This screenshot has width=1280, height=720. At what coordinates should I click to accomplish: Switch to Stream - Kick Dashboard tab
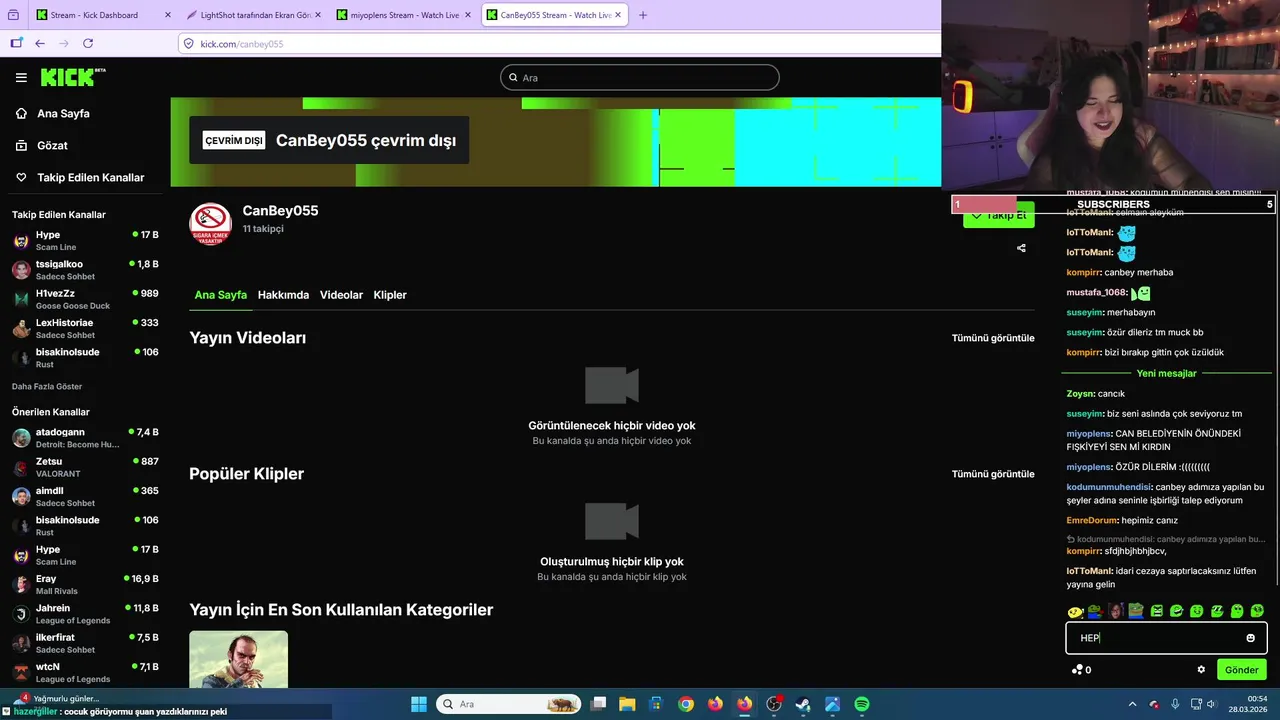[94, 15]
